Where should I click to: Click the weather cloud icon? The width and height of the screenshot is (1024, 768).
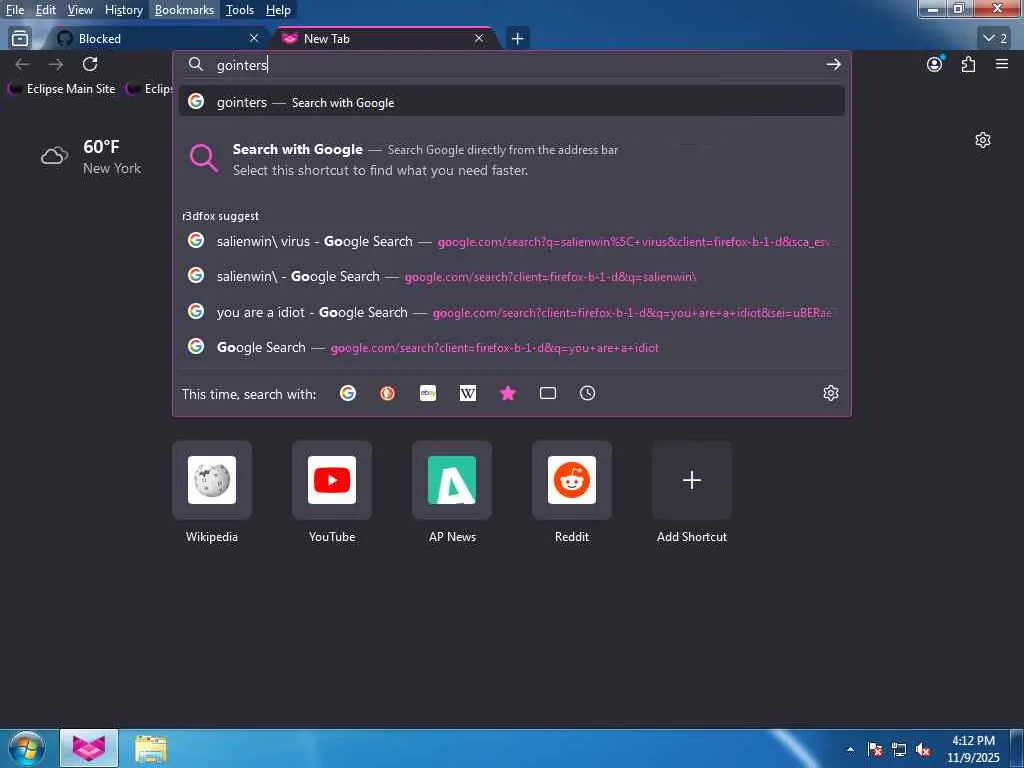coord(54,155)
